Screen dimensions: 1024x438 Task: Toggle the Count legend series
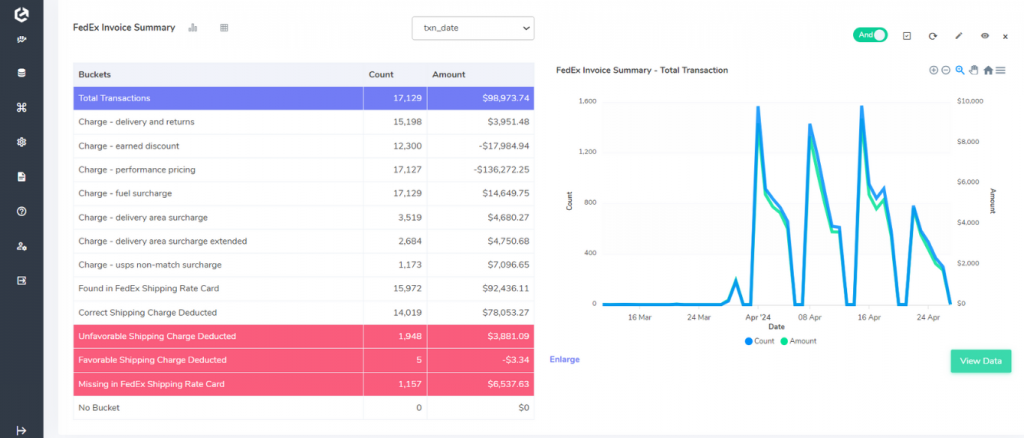pyautogui.click(x=760, y=341)
